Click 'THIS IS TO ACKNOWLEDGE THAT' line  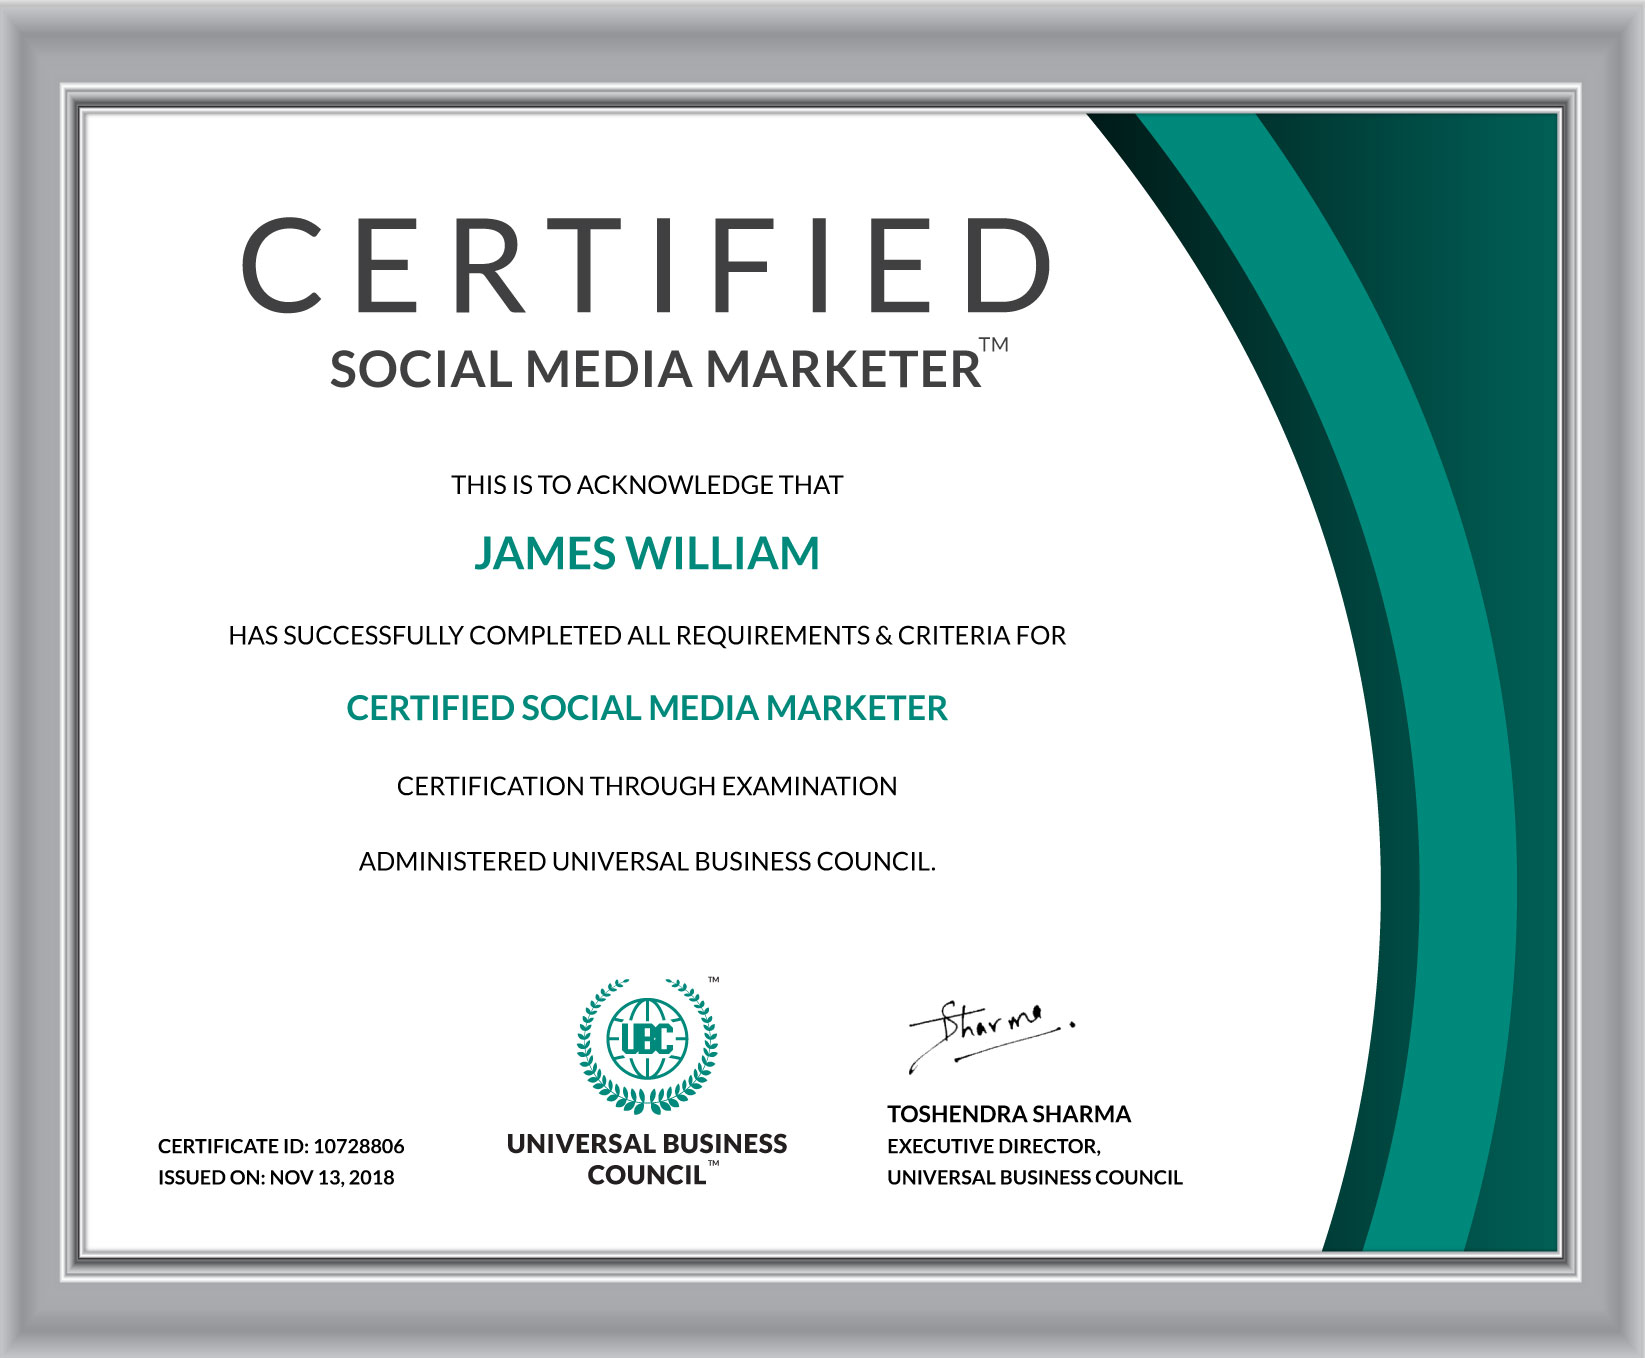[647, 485]
